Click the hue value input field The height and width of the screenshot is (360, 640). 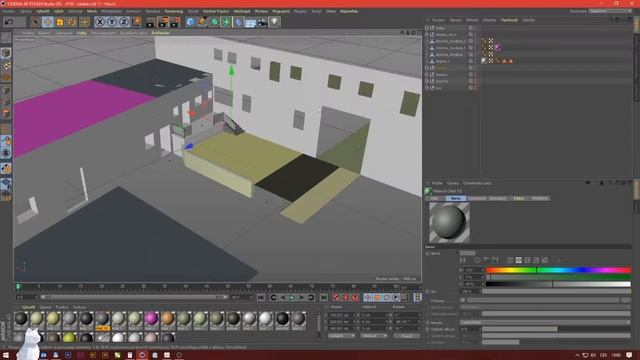(x=472, y=270)
